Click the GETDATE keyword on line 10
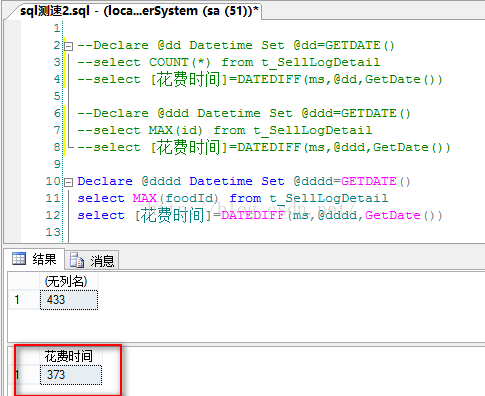485x396 pixels. 369,181
